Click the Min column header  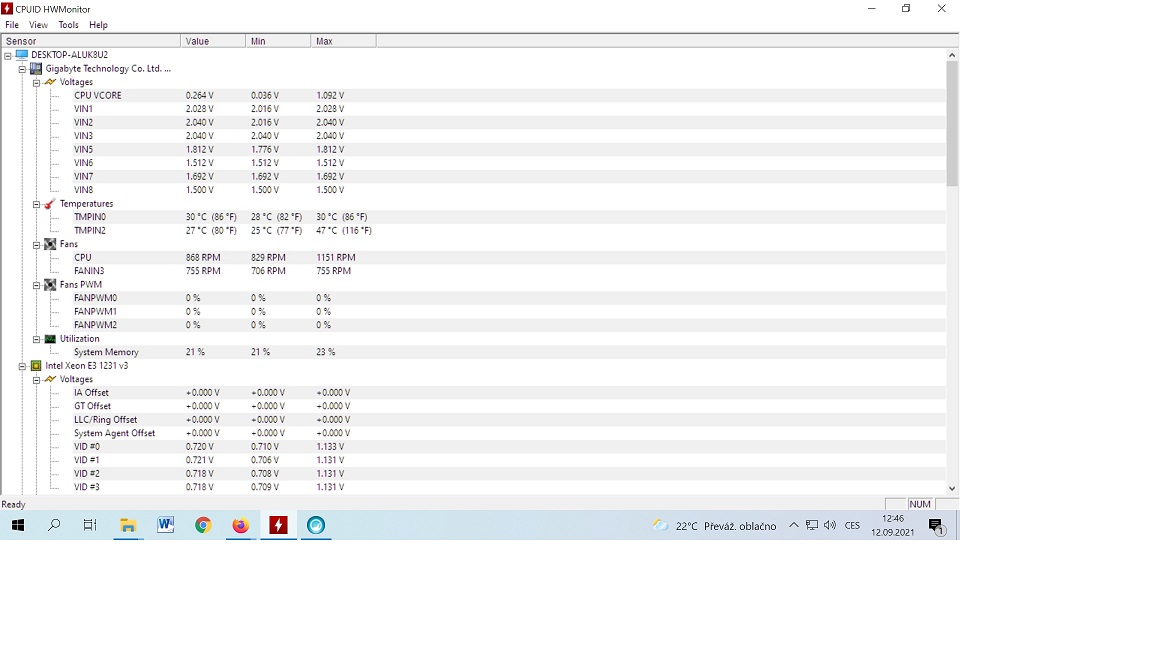pos(278,41)
